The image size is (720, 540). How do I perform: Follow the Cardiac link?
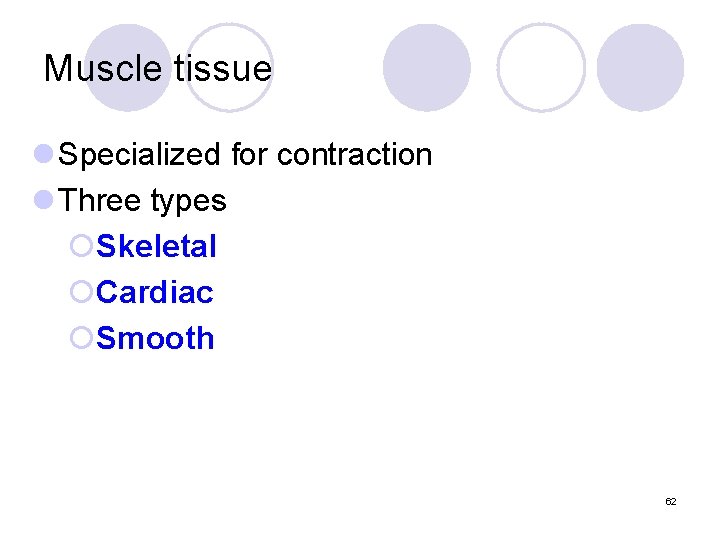155,292
